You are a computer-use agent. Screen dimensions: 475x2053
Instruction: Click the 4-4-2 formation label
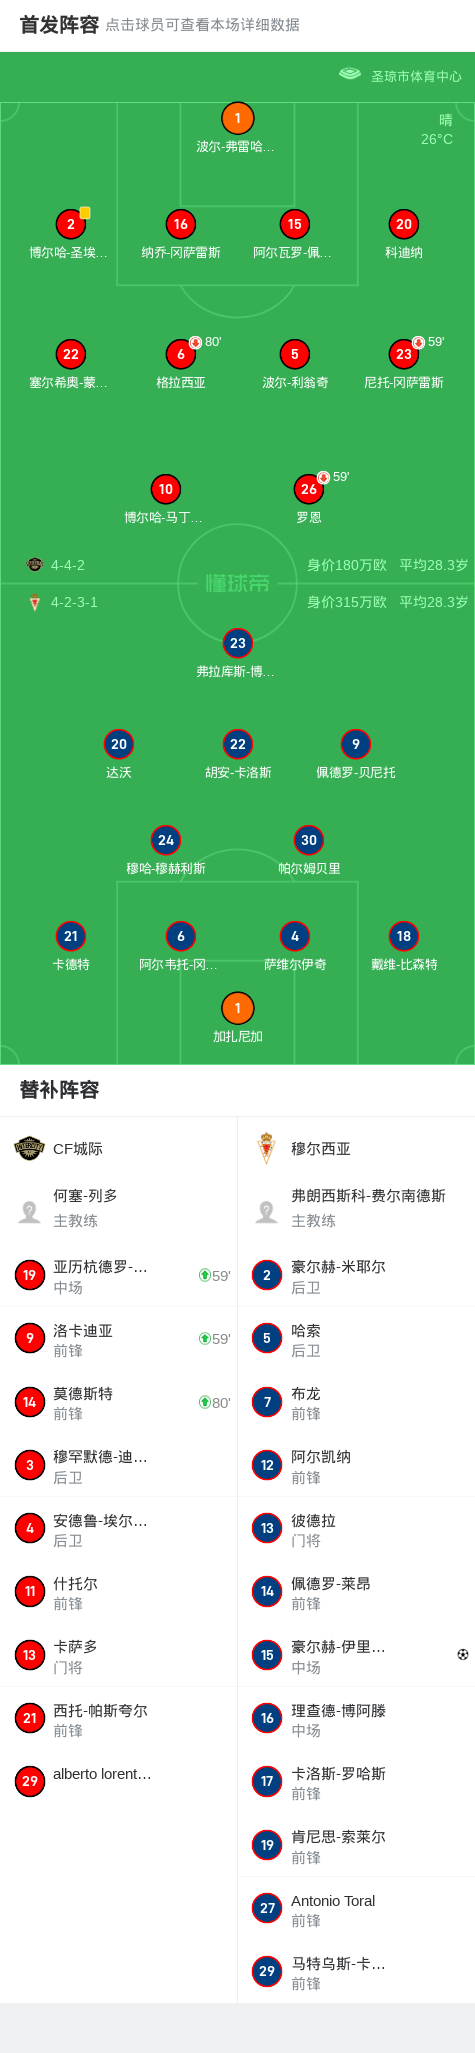coord(68,565)
